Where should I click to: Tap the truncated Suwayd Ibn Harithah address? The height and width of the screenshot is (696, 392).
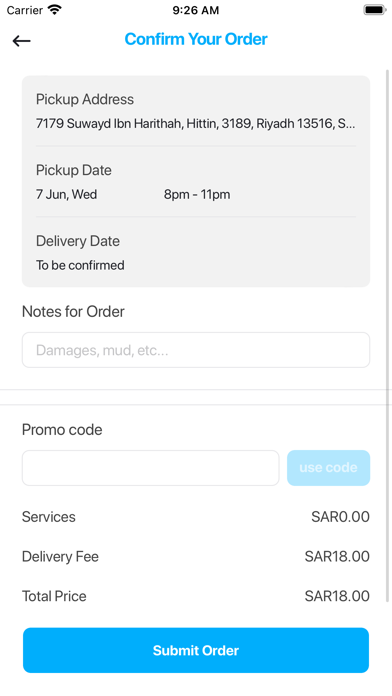195,123
